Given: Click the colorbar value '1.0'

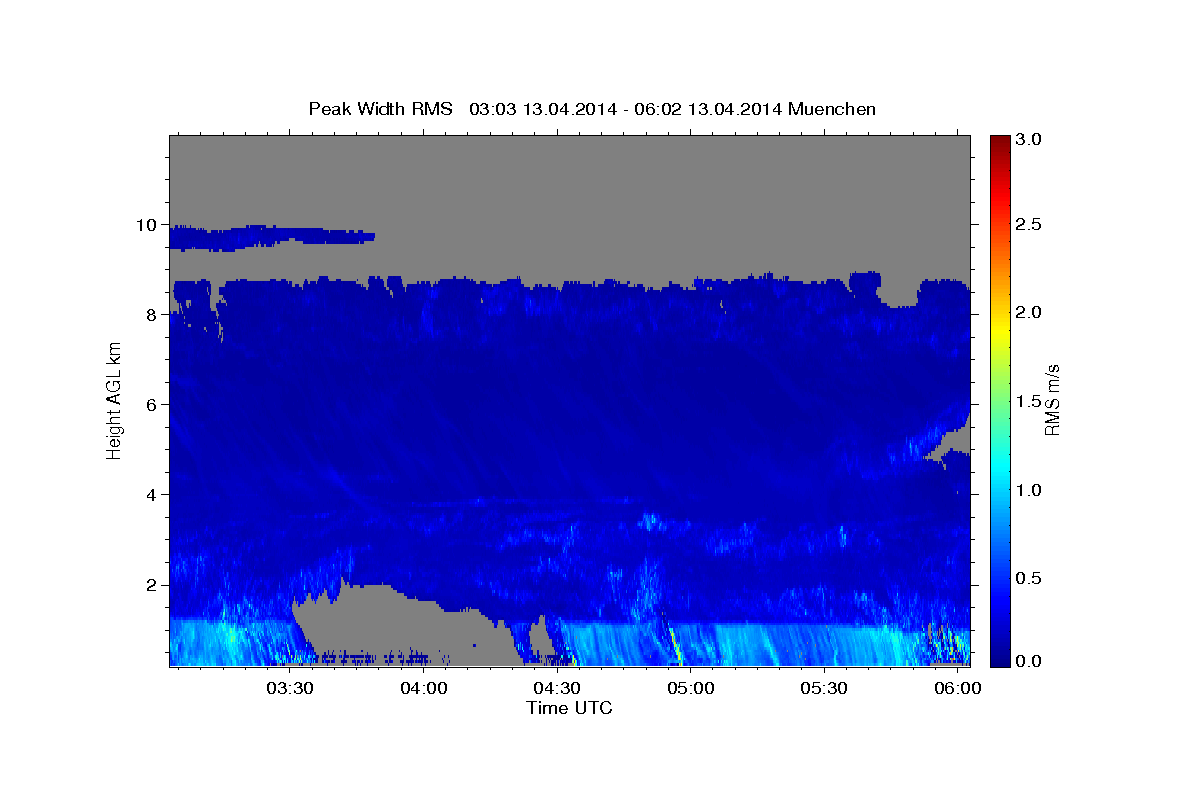Looking at the screenshot, I should tap(1029, 490).
